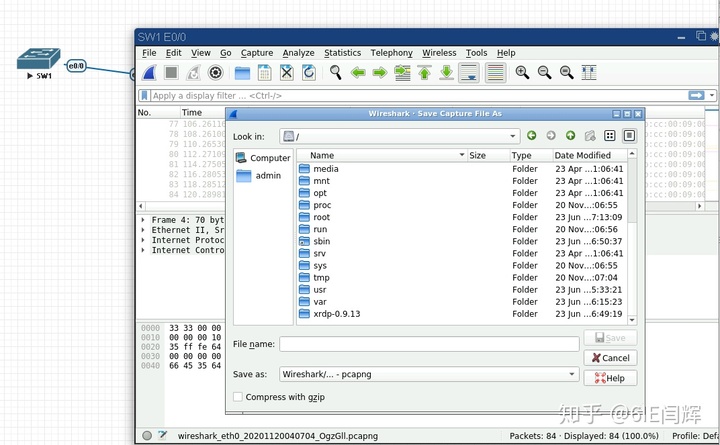Open the File menu
The image size is (720, 445).
click(x=149, y=53)
